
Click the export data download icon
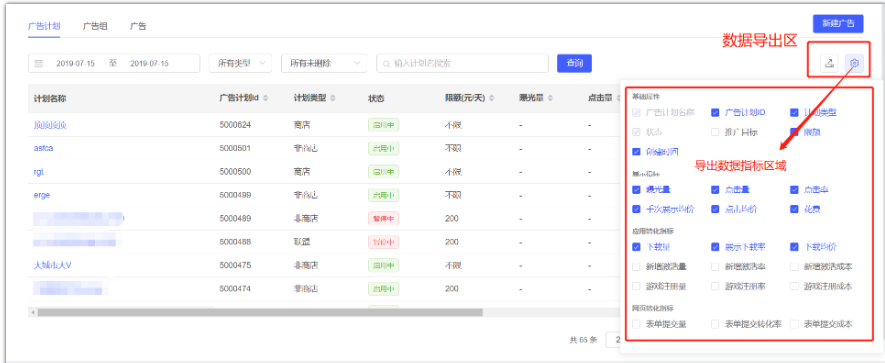pyautogui.click(x=829, y=64)
